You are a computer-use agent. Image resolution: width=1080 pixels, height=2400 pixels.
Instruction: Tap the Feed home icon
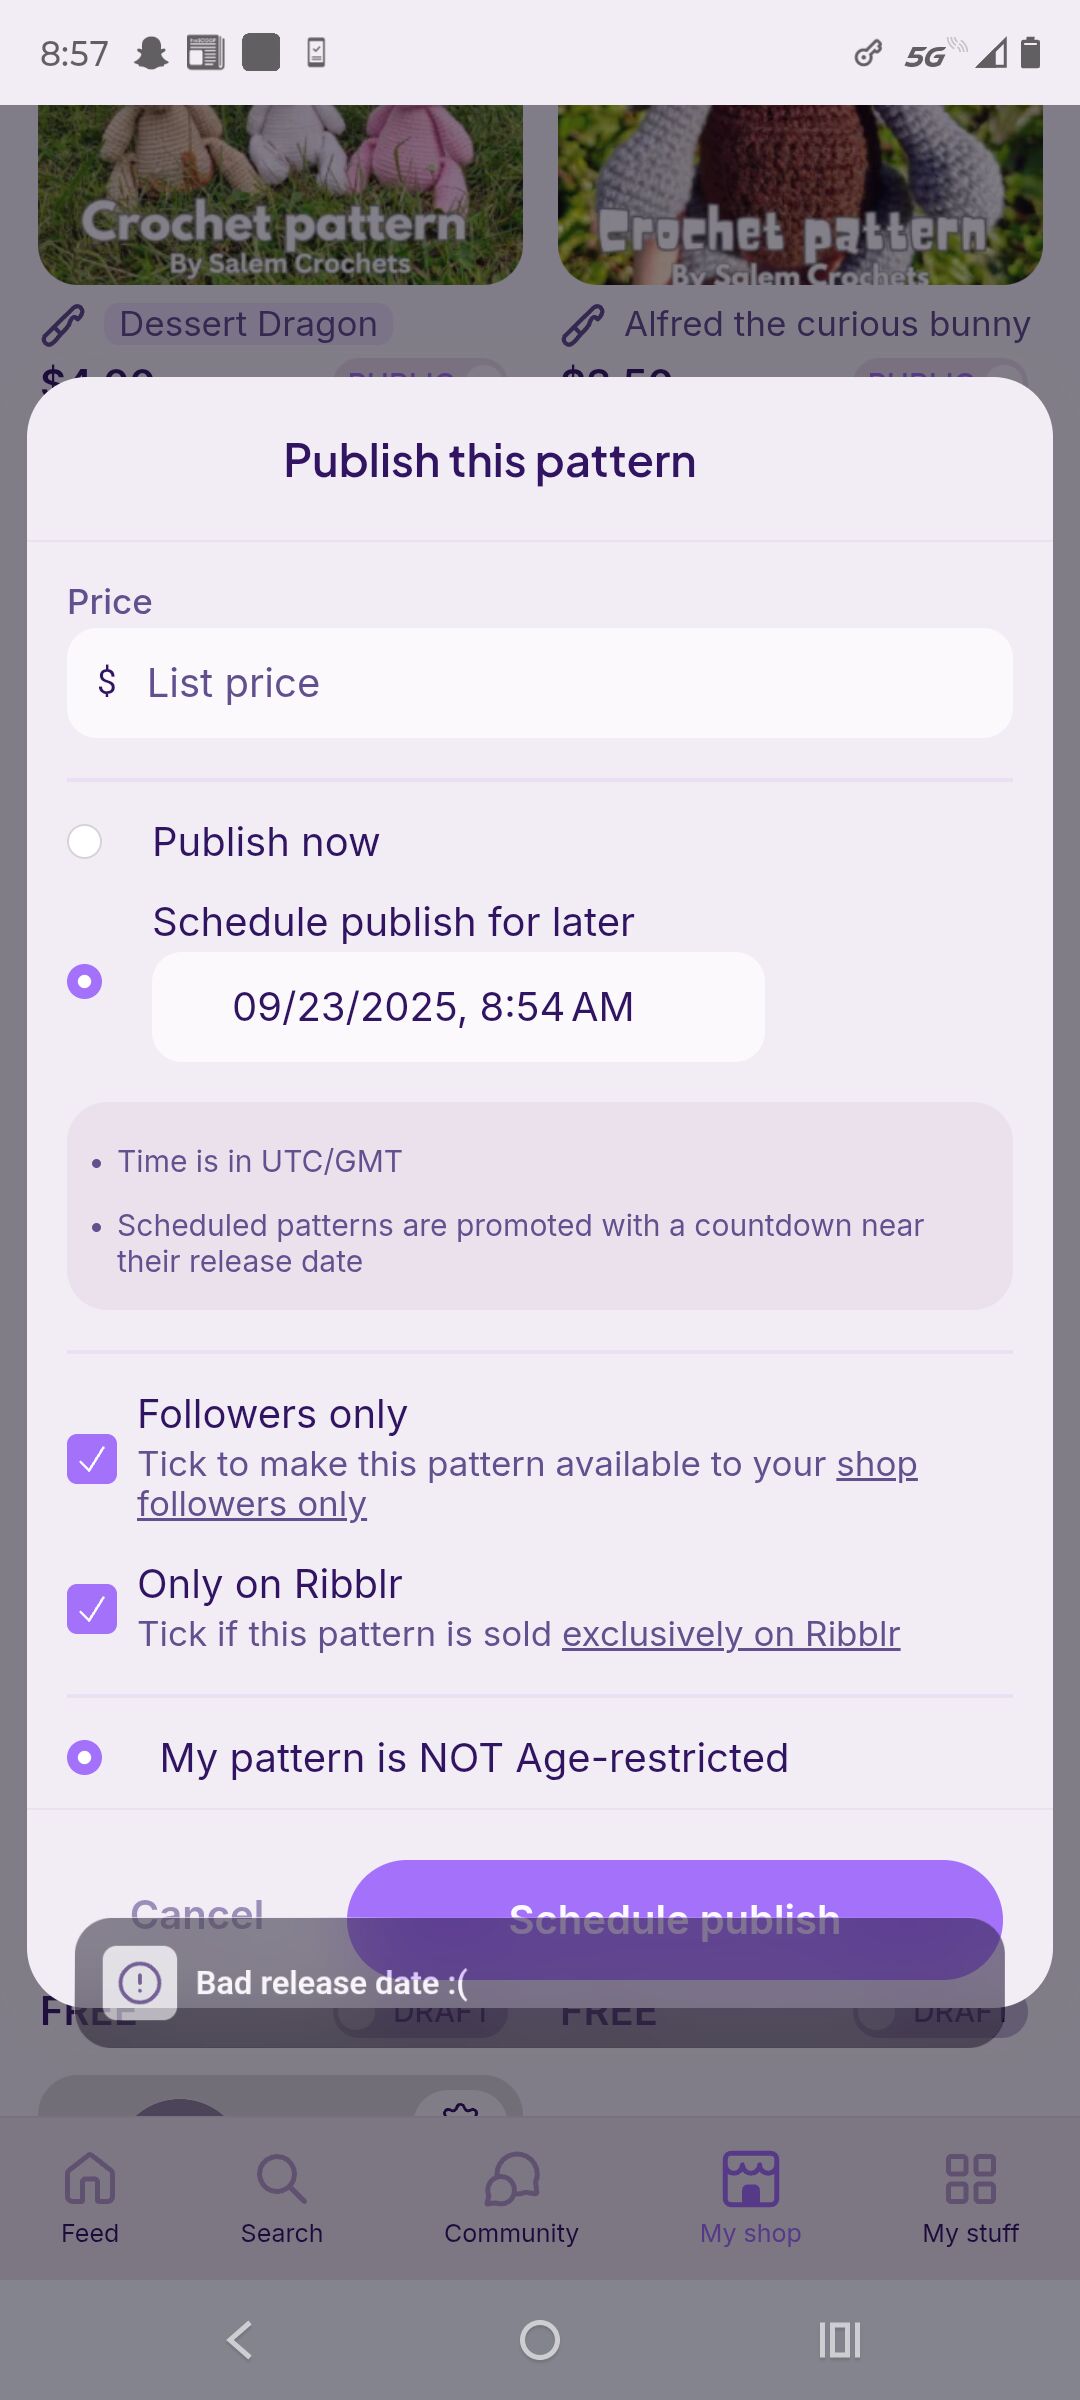90,2180
